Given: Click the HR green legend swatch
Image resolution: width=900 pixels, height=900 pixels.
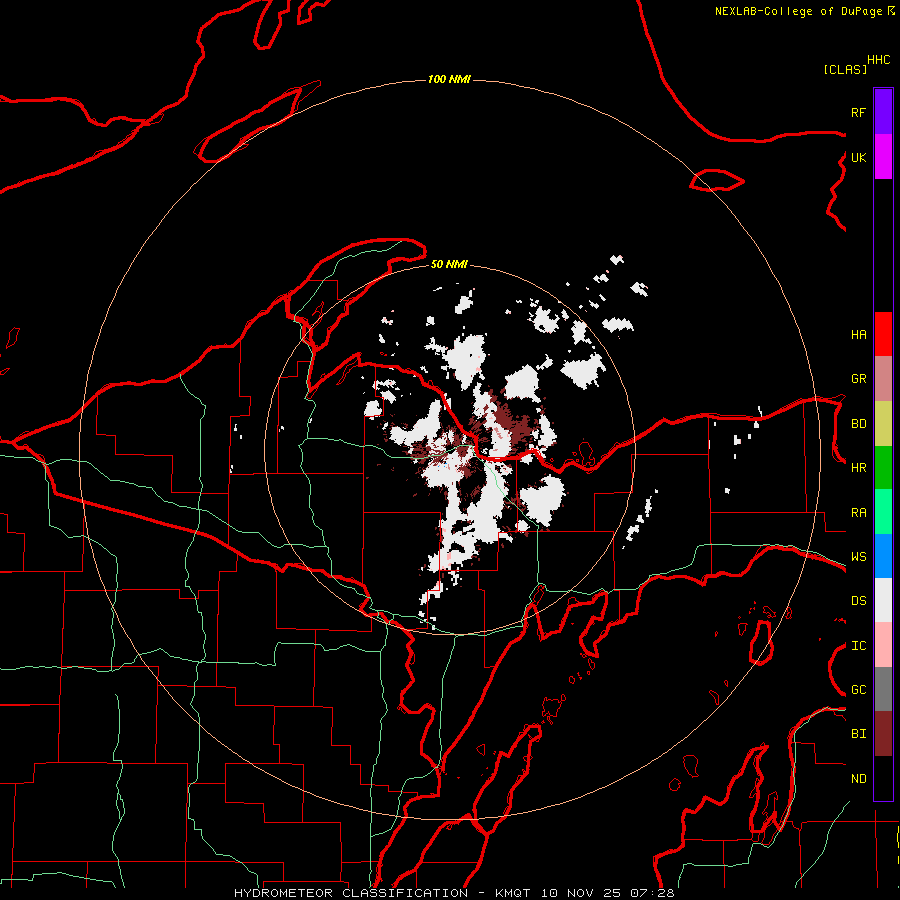Looking at the screenshot, I should click(883, 468).
